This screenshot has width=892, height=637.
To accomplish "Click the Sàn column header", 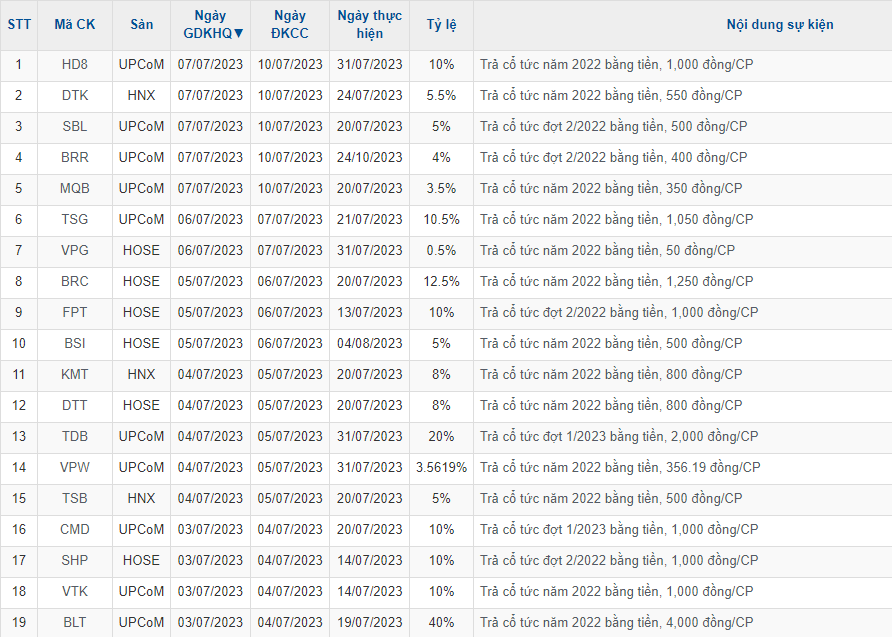I will click(x=141, y=25).
